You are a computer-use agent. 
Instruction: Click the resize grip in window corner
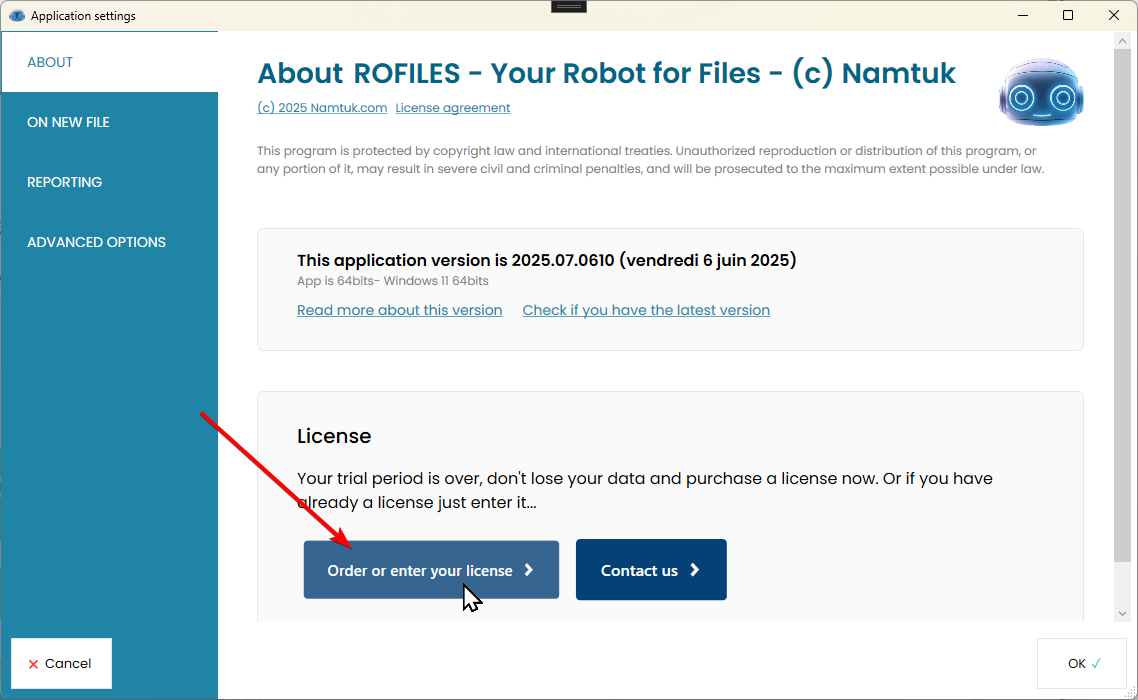[1129, 692]
